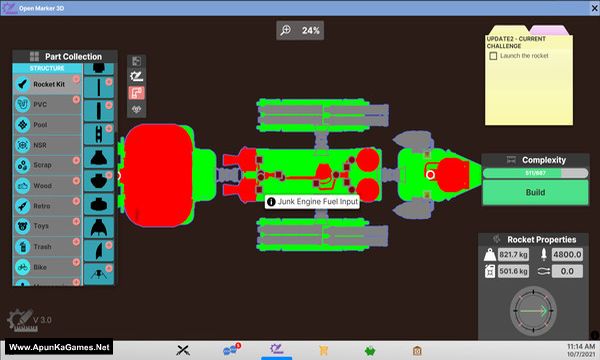Click the 24% zoom level value
This screenshot has height=360, width=600.
(310, 31)
